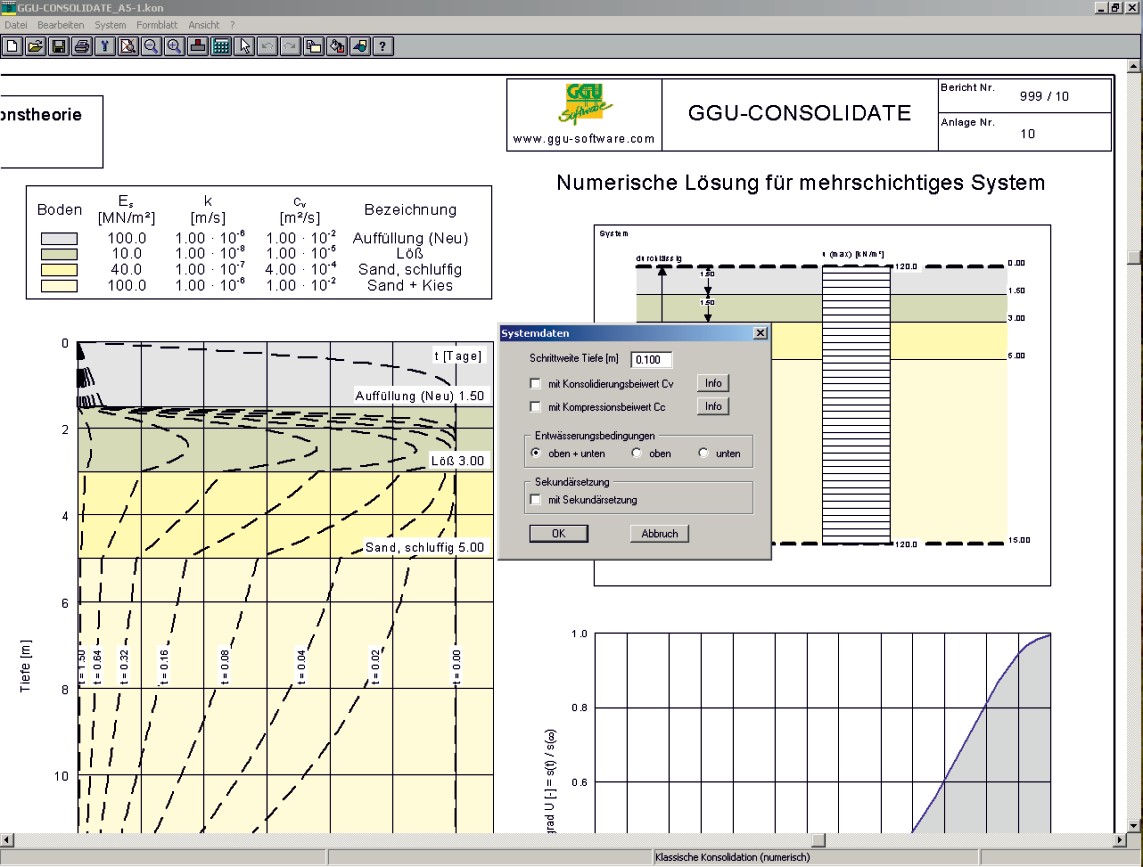Click the Auffüllung (Neu) grey legend swatch
1143x867 pixels.
click(x=59, y=238)
